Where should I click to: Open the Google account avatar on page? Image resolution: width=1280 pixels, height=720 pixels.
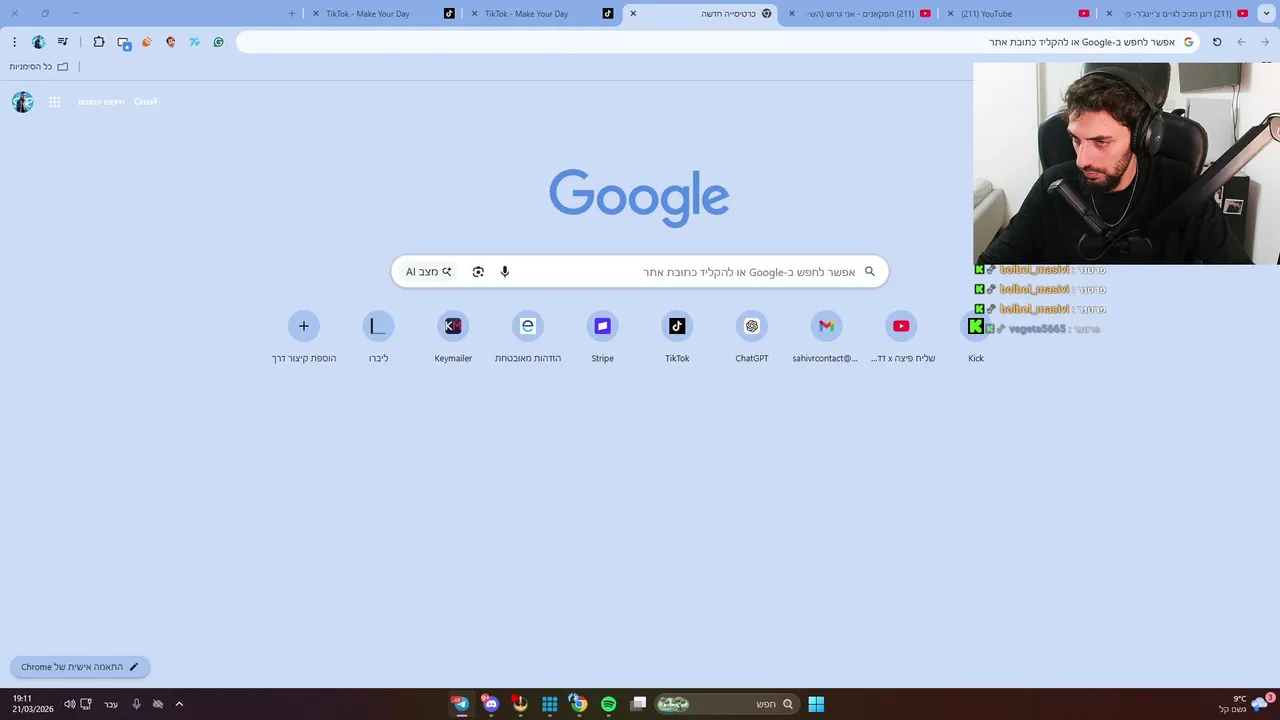click(23, 102)
